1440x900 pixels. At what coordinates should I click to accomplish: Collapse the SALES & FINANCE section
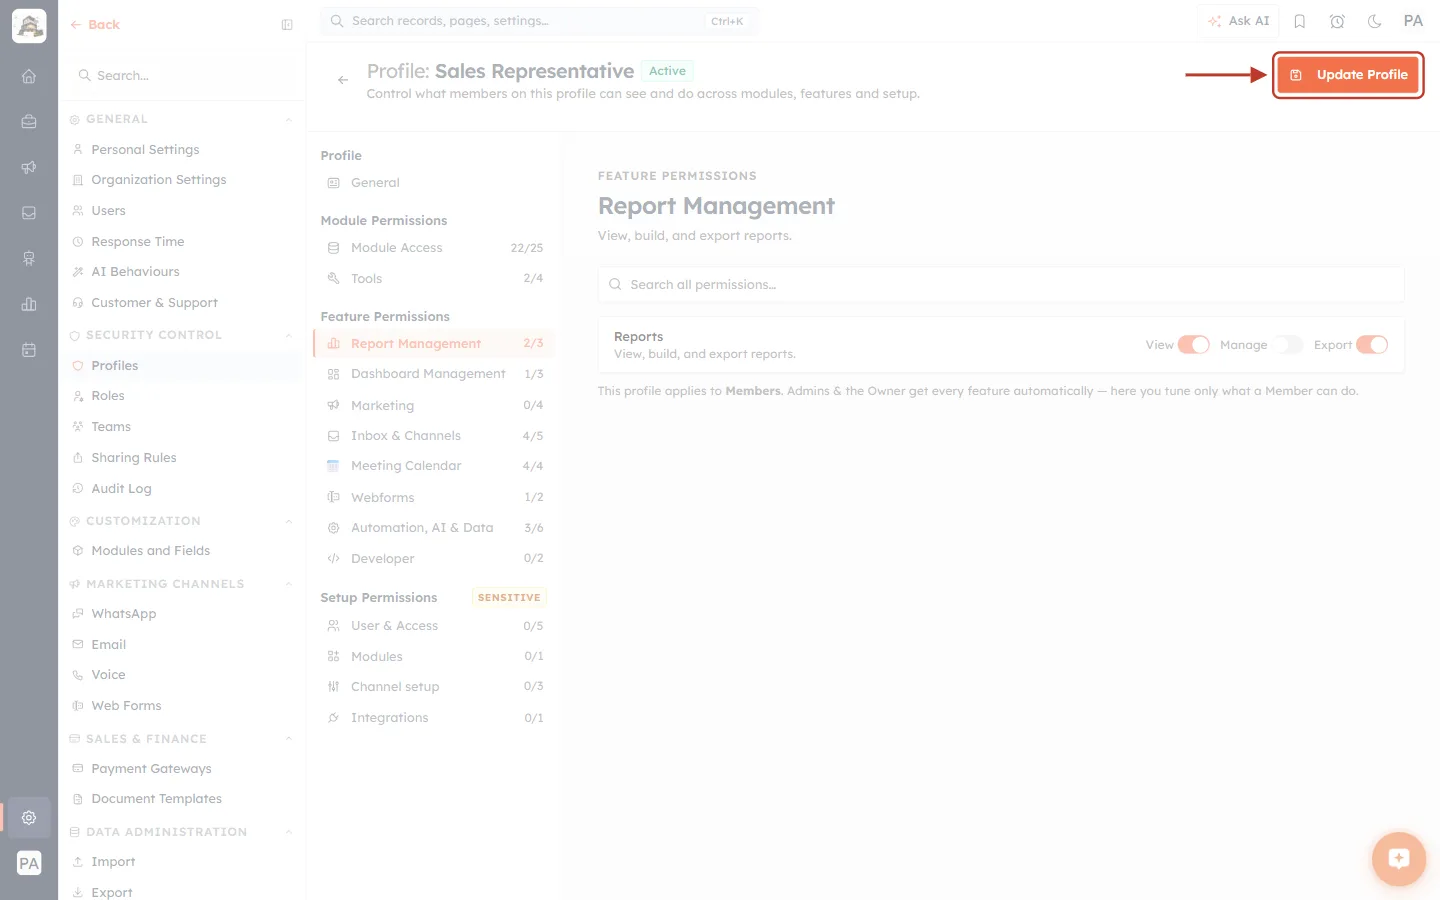289,740
